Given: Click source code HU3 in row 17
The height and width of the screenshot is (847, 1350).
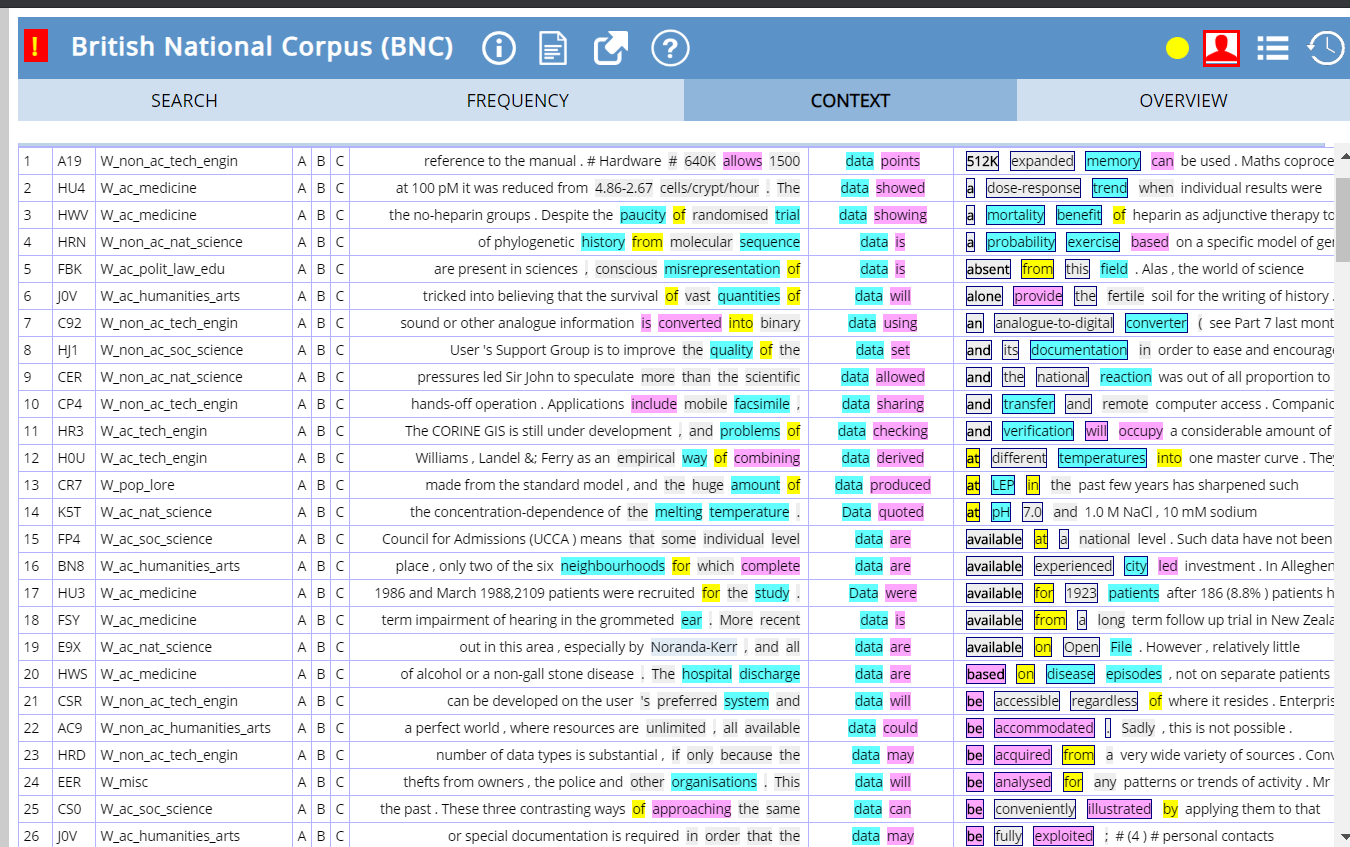Looking at the screenshot, I should coord(70,593).
